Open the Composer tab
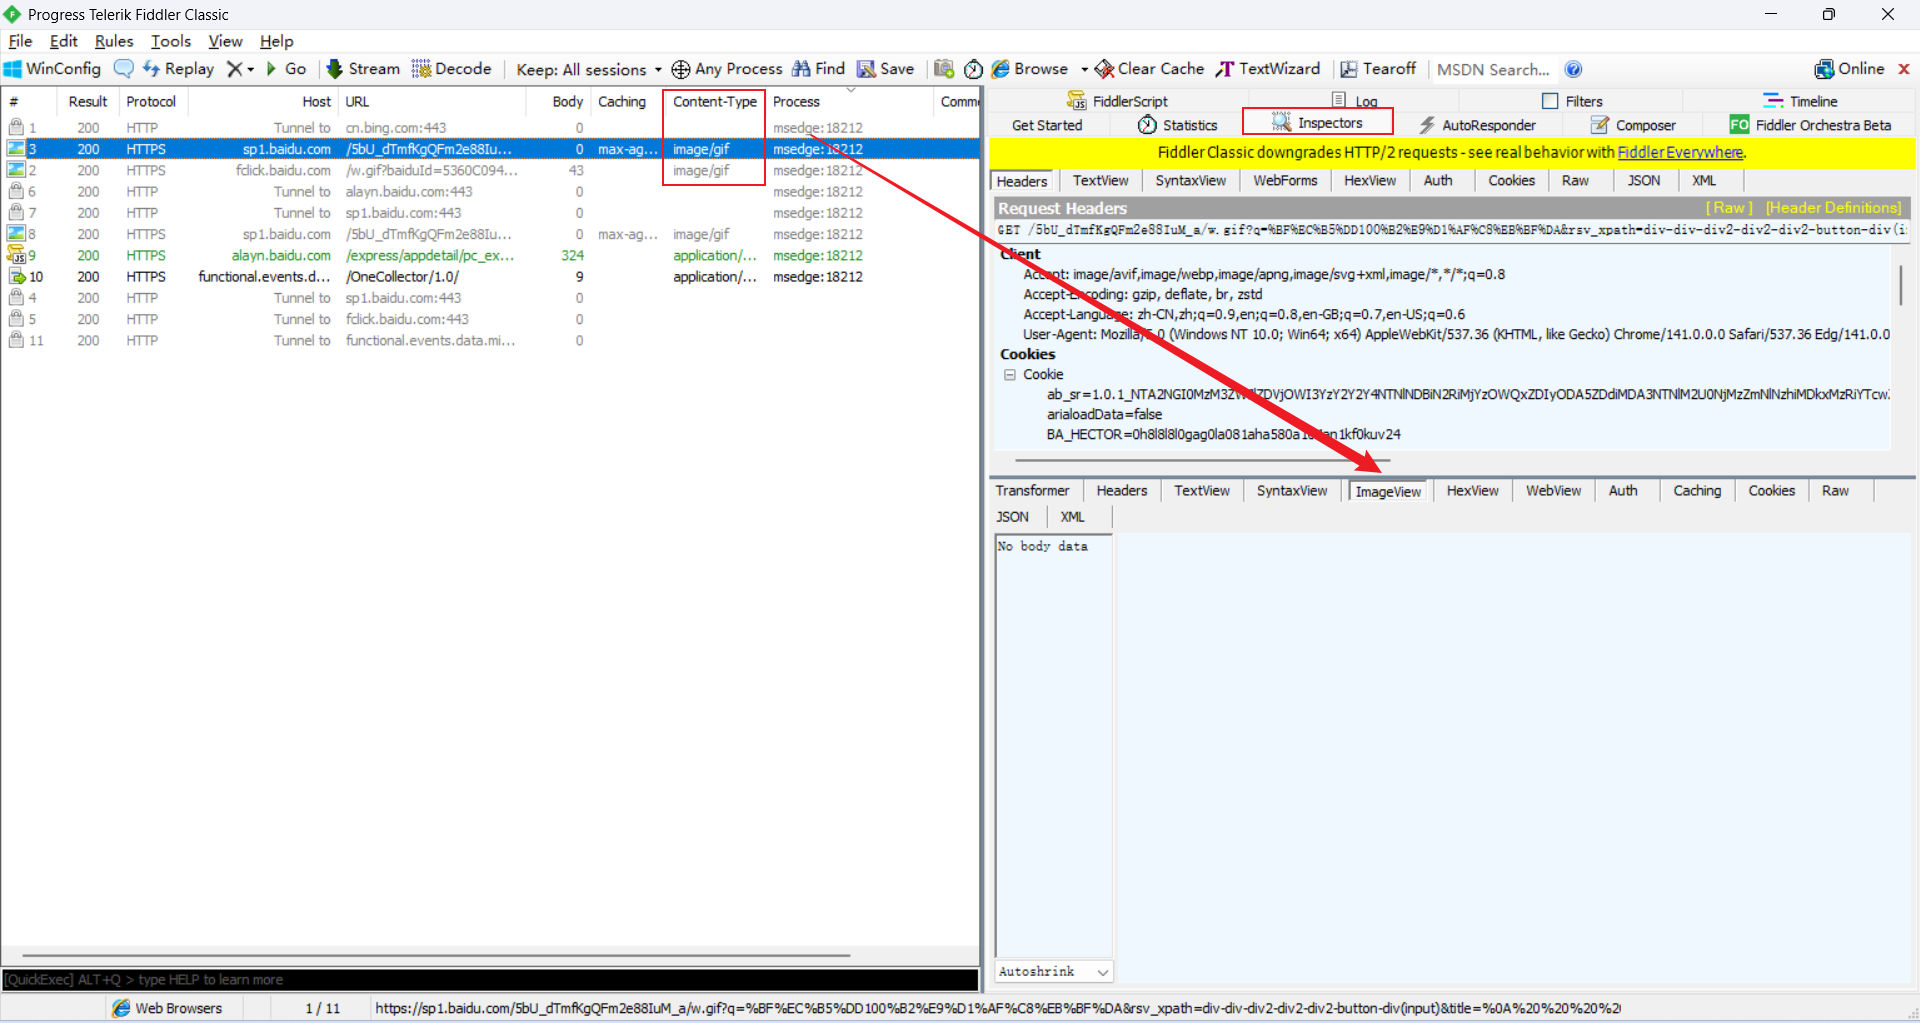This screenshot has height=1023, width=1920. [1633, 125]
